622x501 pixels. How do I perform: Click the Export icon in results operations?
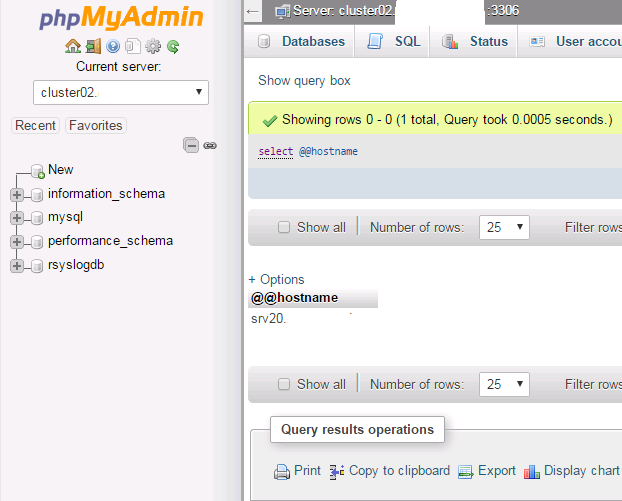466,472
